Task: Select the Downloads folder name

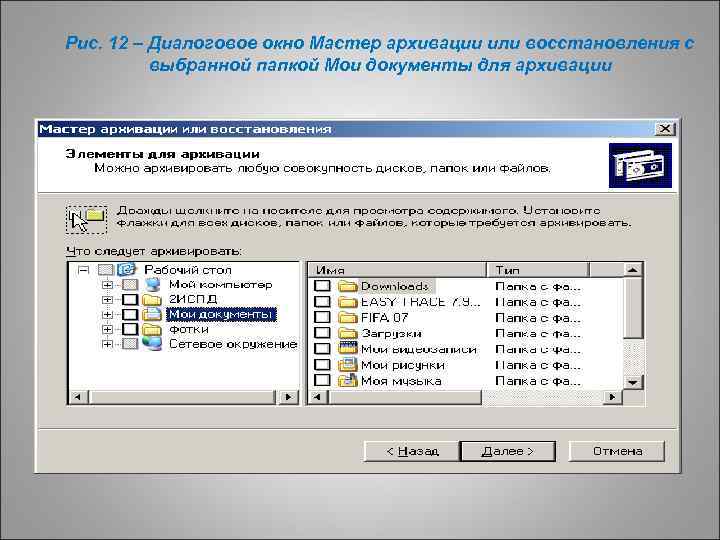Action: [x=394, y=287]
